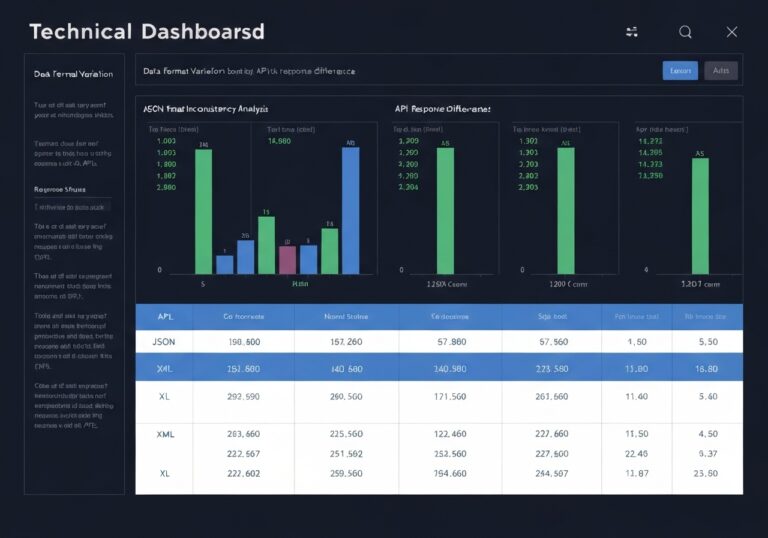
Task: Select the JSON row label in the table
Action: point(166,341)
